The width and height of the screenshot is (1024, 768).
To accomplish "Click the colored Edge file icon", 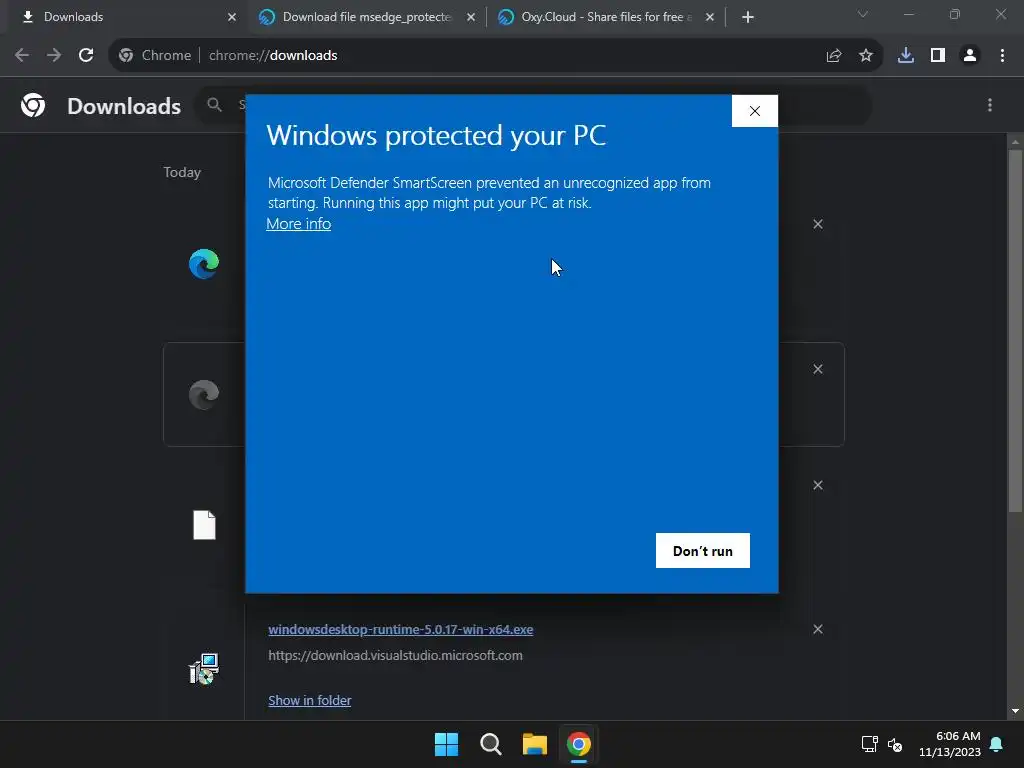I will tap(204, 264).
